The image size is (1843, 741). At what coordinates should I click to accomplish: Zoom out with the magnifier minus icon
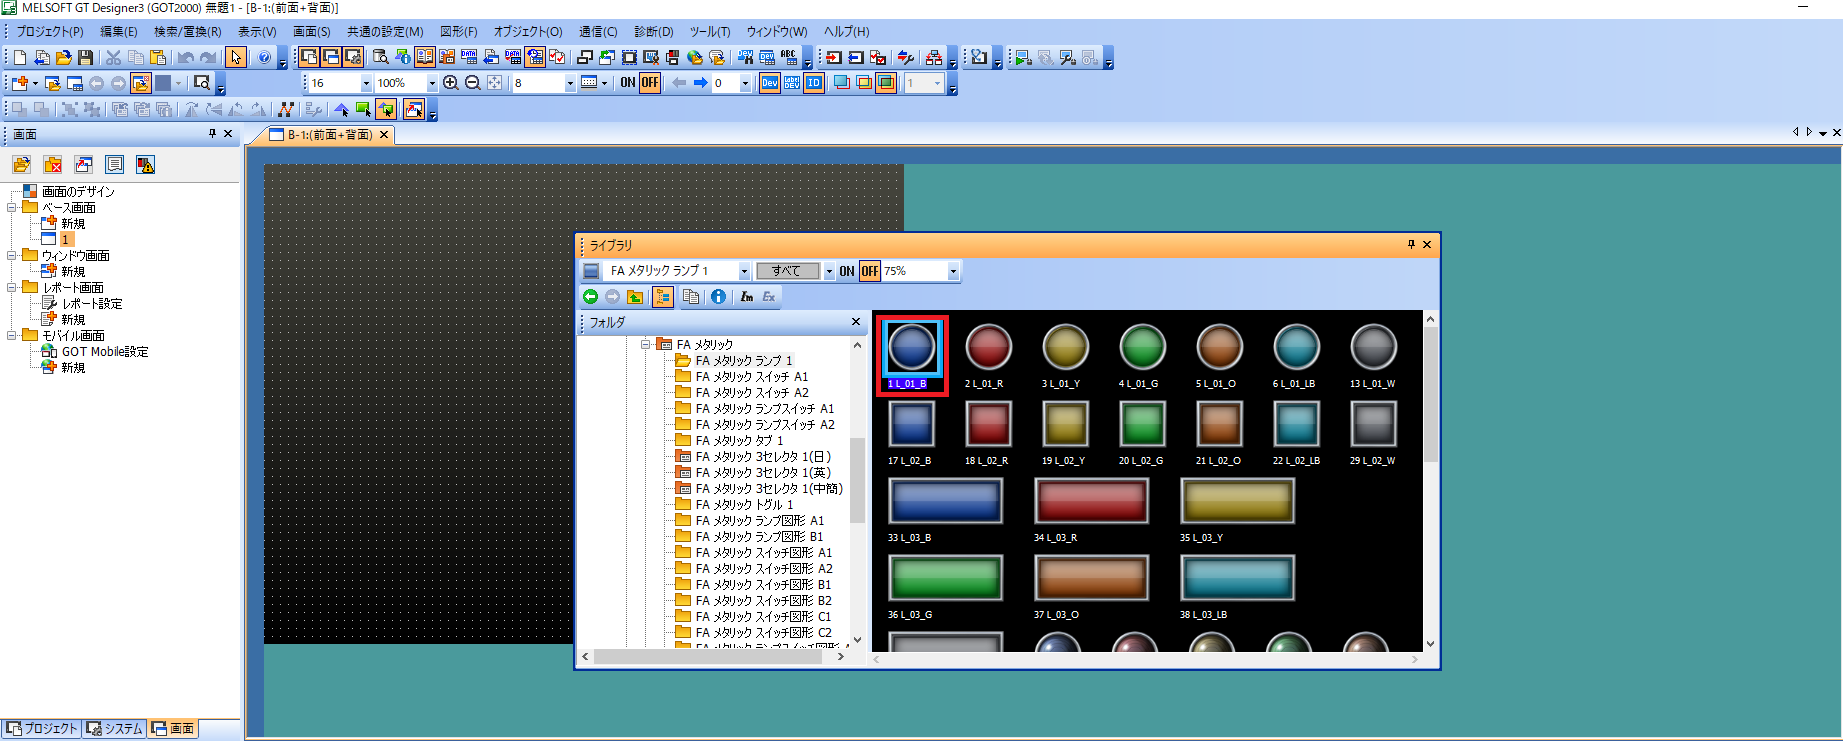tap(473, 83)
